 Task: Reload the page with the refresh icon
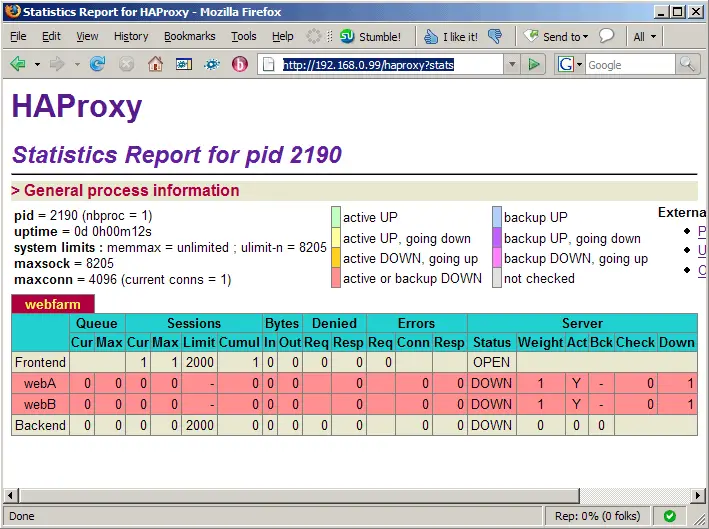coord(97,64)
